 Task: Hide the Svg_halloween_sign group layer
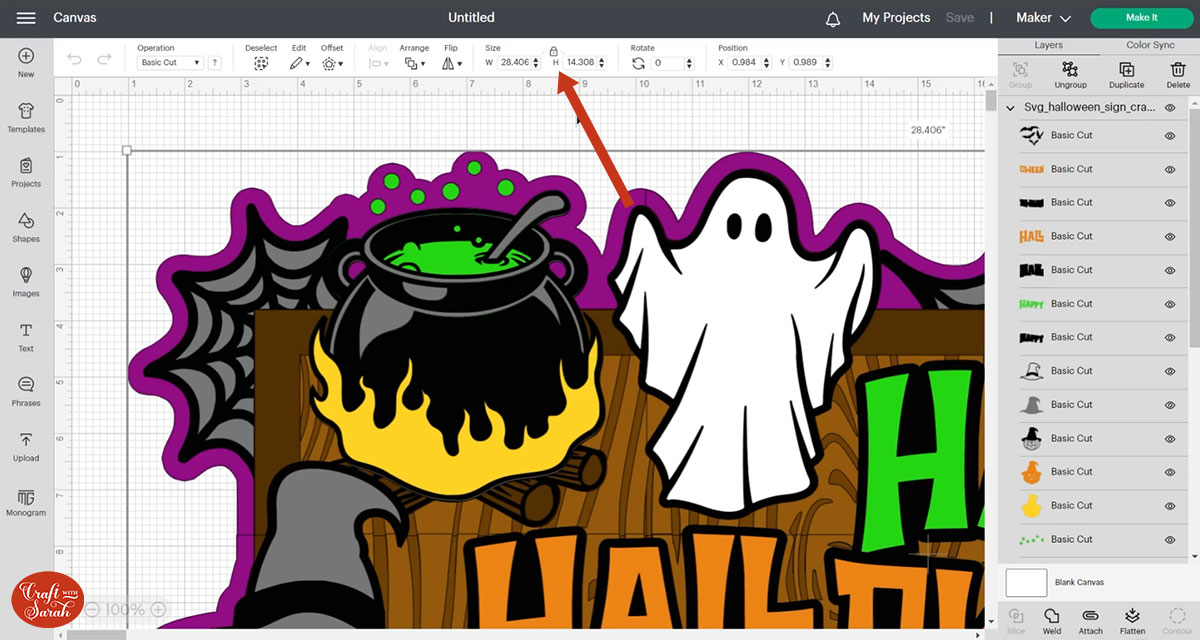[1170, 107]
